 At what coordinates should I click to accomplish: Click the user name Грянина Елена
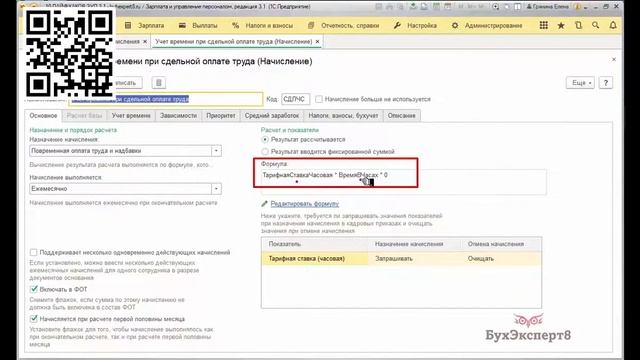[x=551, y=7]
